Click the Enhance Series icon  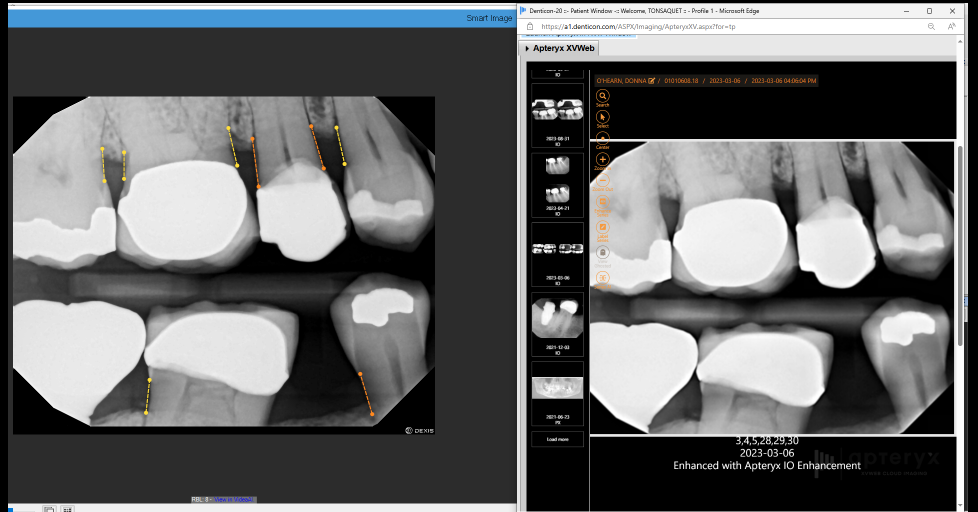(x=603, y=202)
